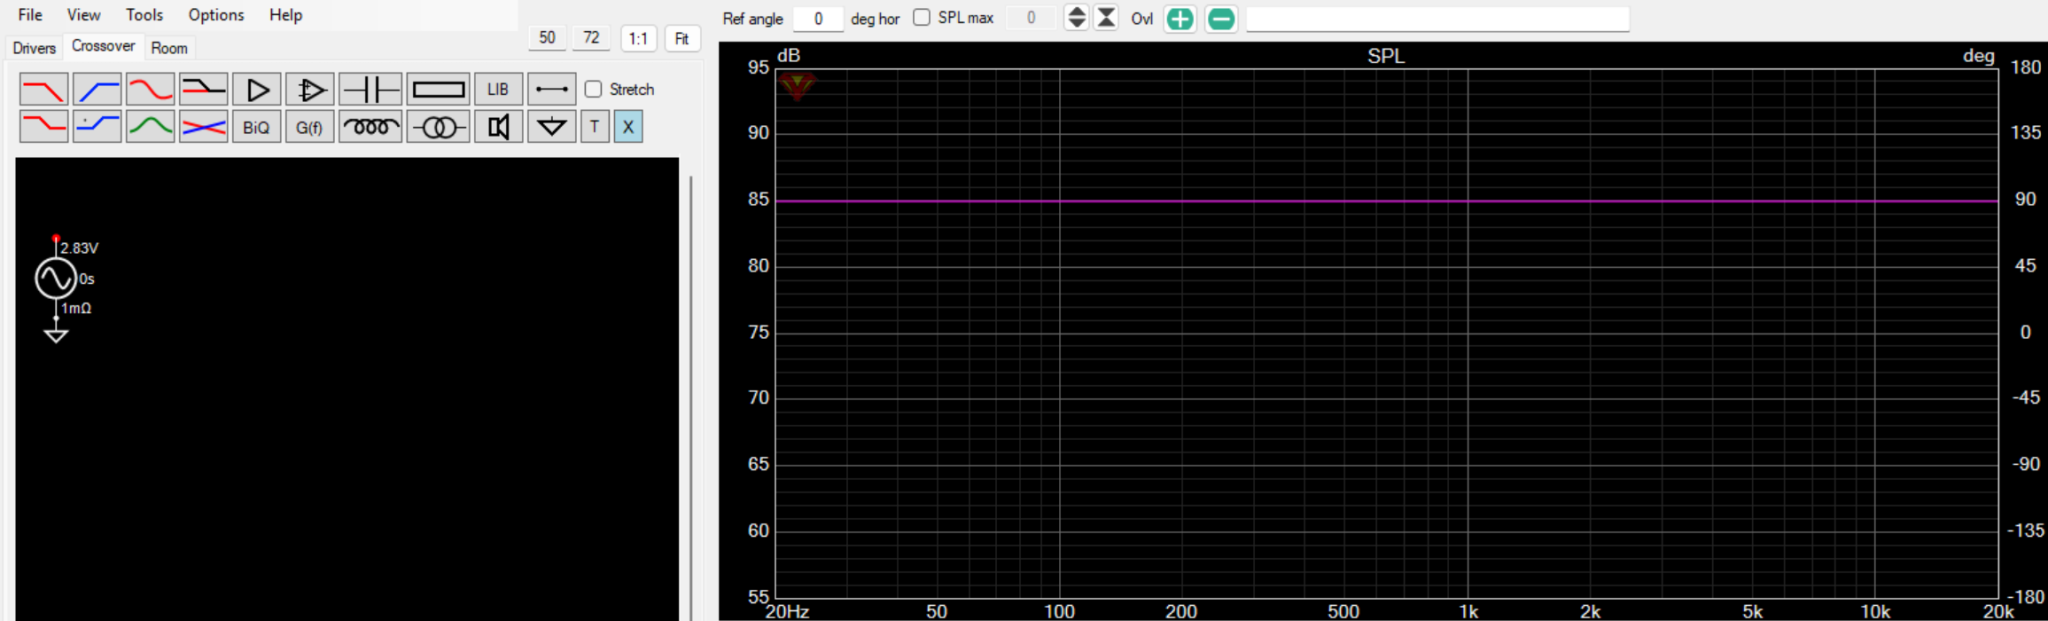This screenshot has width=2048, height=621.
Task: Add an operational amplifier component
Action: point(310,90)
